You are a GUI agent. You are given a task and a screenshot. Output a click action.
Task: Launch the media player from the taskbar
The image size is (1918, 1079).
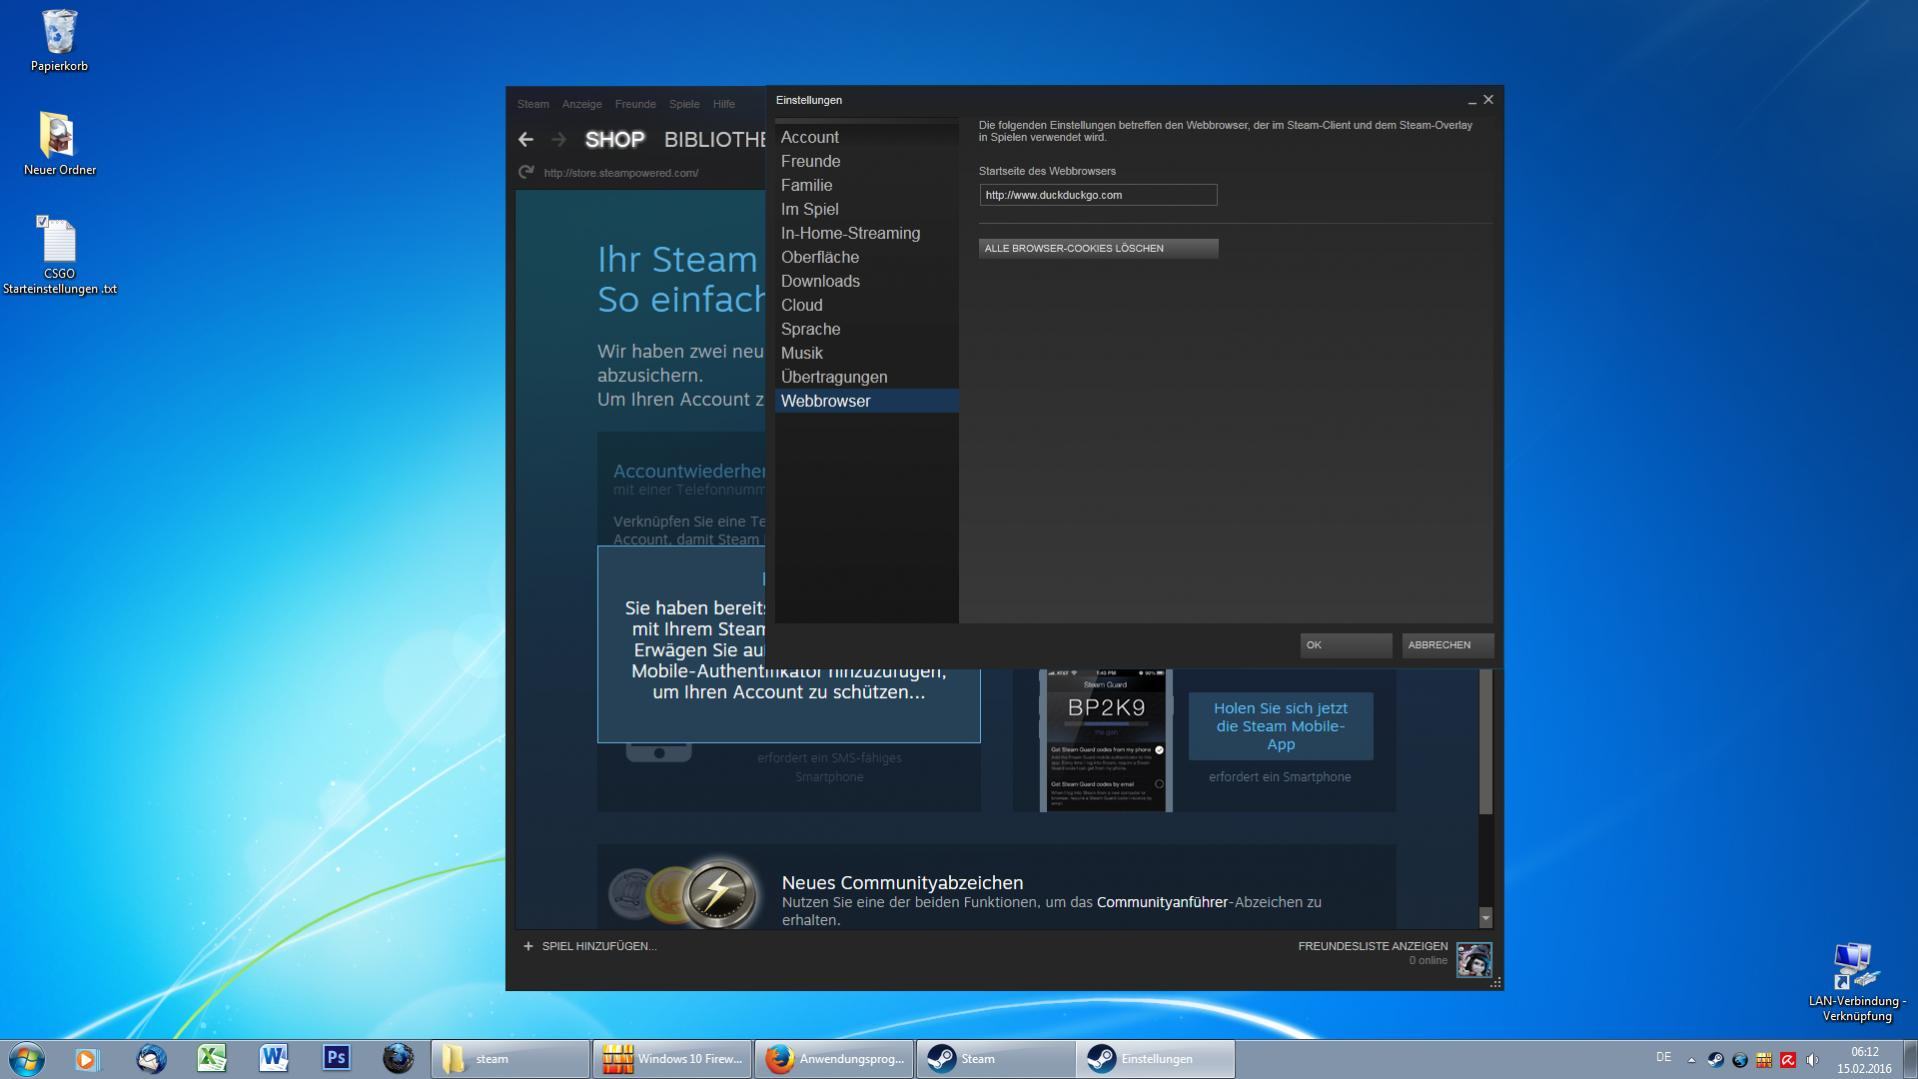click(x=87, y=1058)
